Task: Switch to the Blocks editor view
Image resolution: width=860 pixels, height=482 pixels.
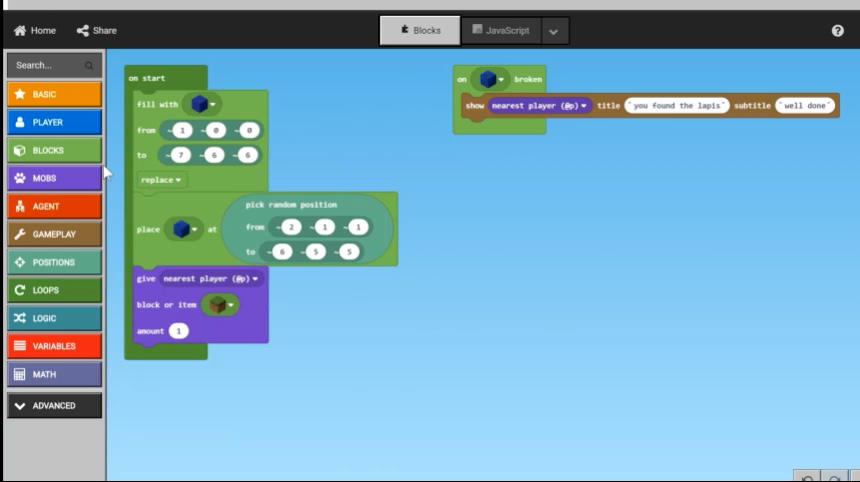Action: click(x=420, y=30)
